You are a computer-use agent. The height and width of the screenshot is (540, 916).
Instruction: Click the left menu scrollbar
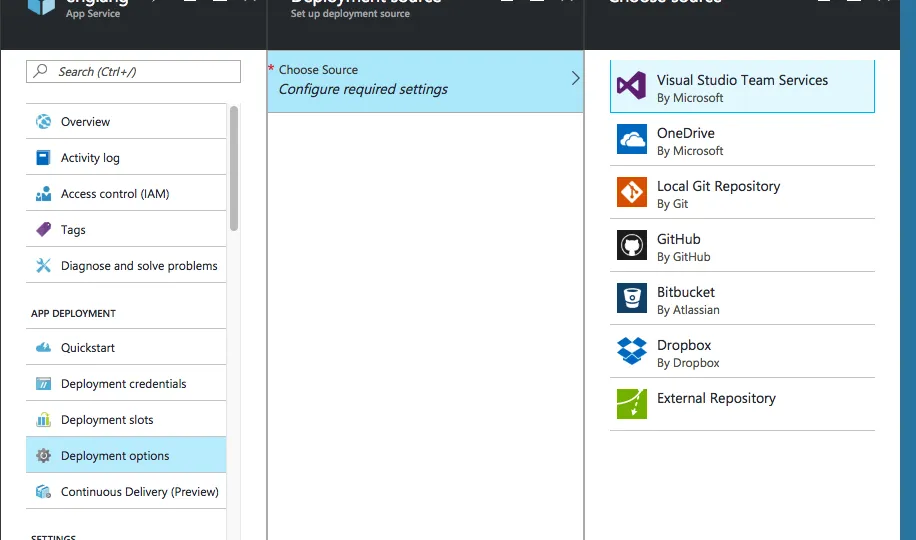234,168
